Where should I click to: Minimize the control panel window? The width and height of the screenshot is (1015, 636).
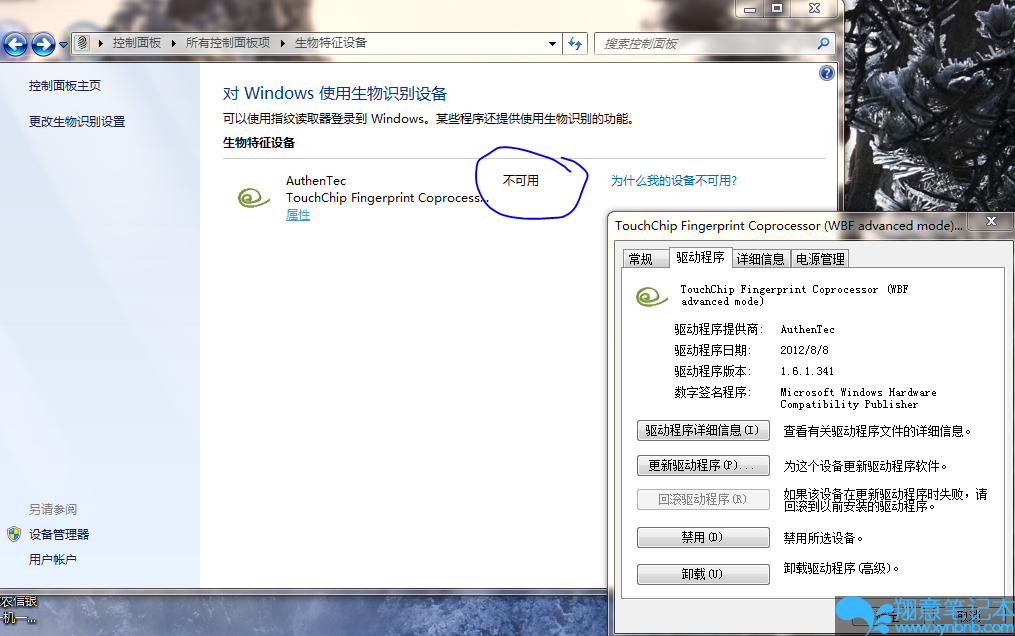tap(750, 9)
